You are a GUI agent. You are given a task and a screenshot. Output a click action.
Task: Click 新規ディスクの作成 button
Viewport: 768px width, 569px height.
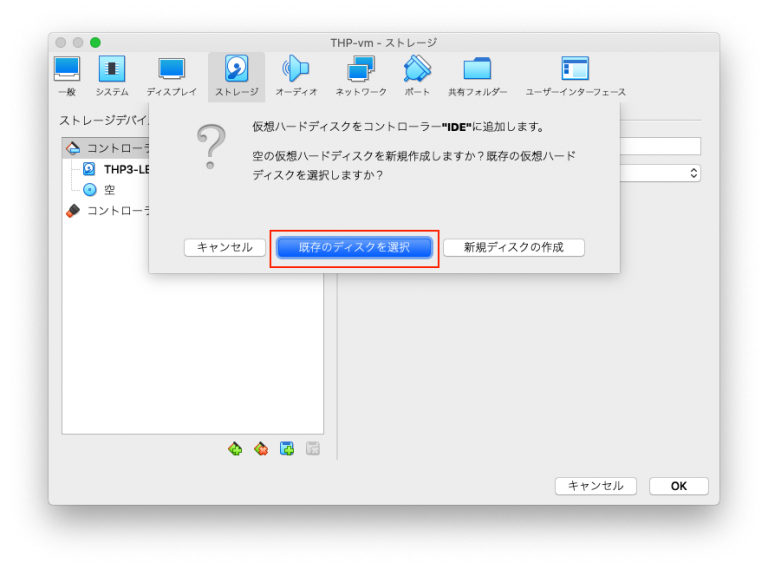coord(514,247)
